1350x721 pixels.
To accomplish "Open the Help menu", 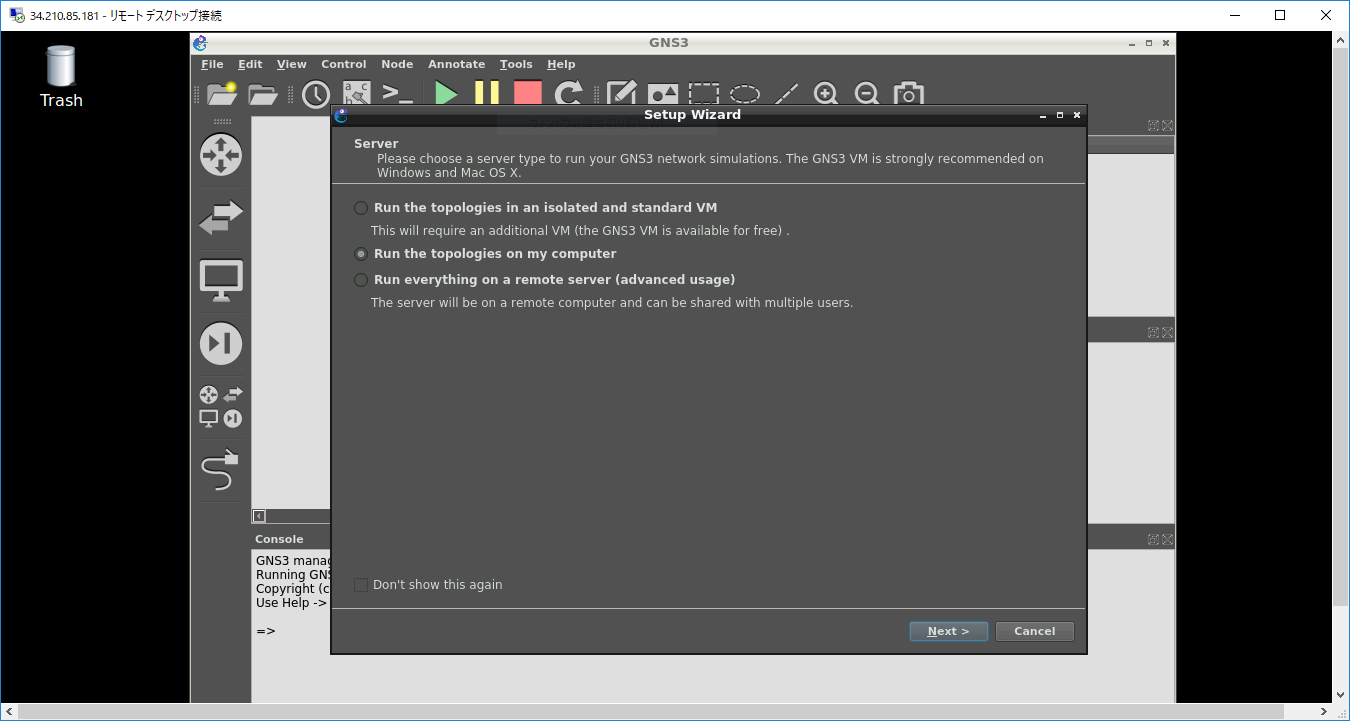I will click(x=561, y=64).
